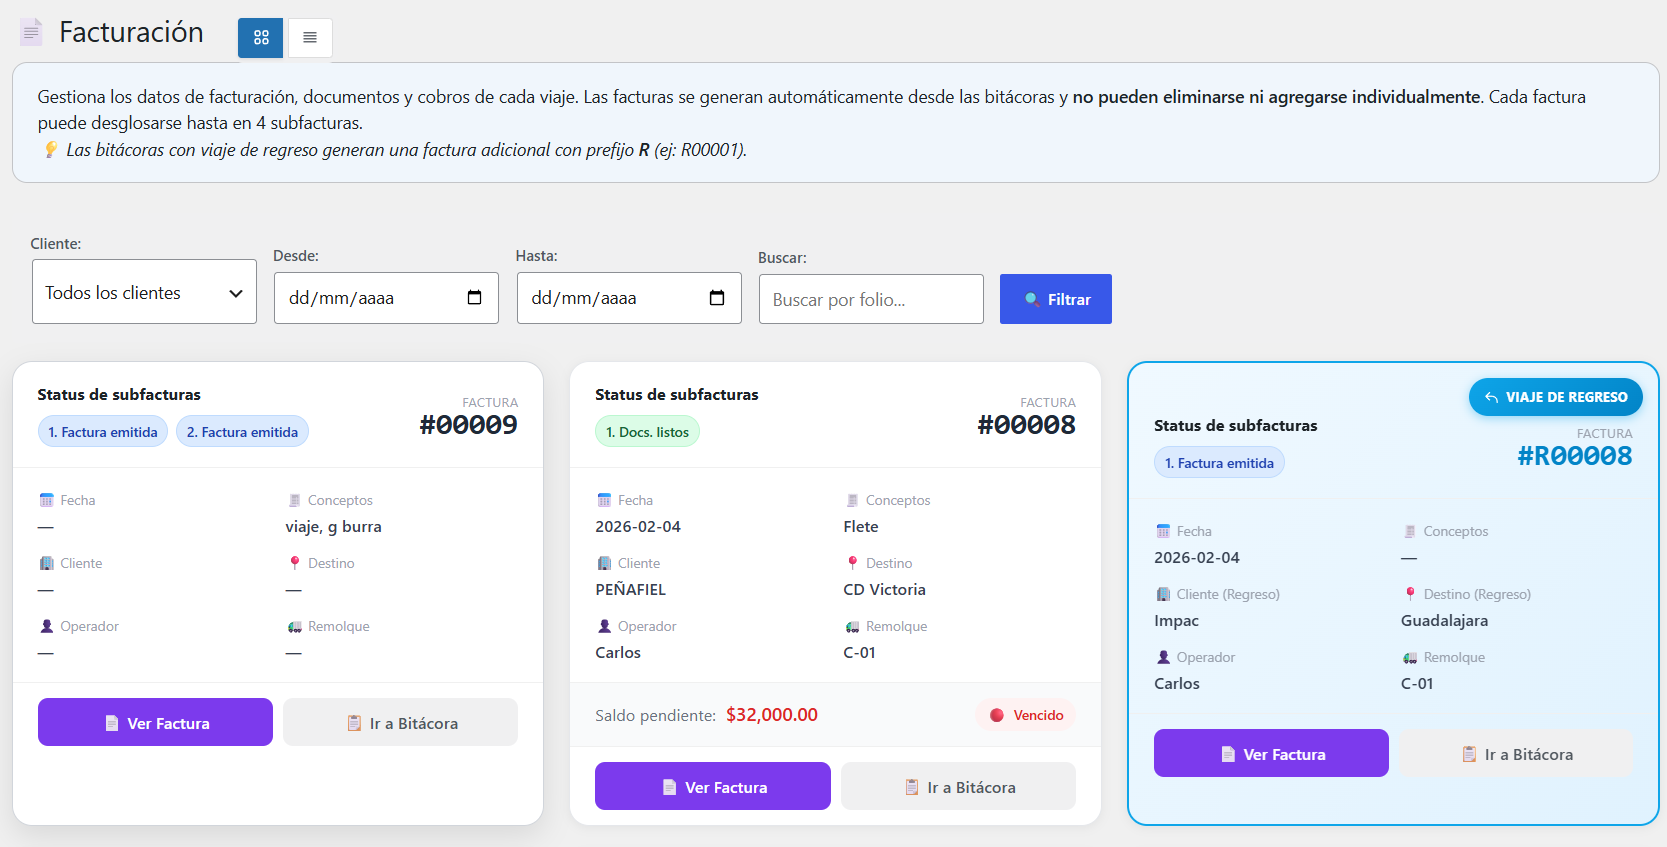Image resolution: width=1667 pixels, height=847 pixels.
Task: Click the Conceptos icon in #00008 card
Action: tap(852, 500)
